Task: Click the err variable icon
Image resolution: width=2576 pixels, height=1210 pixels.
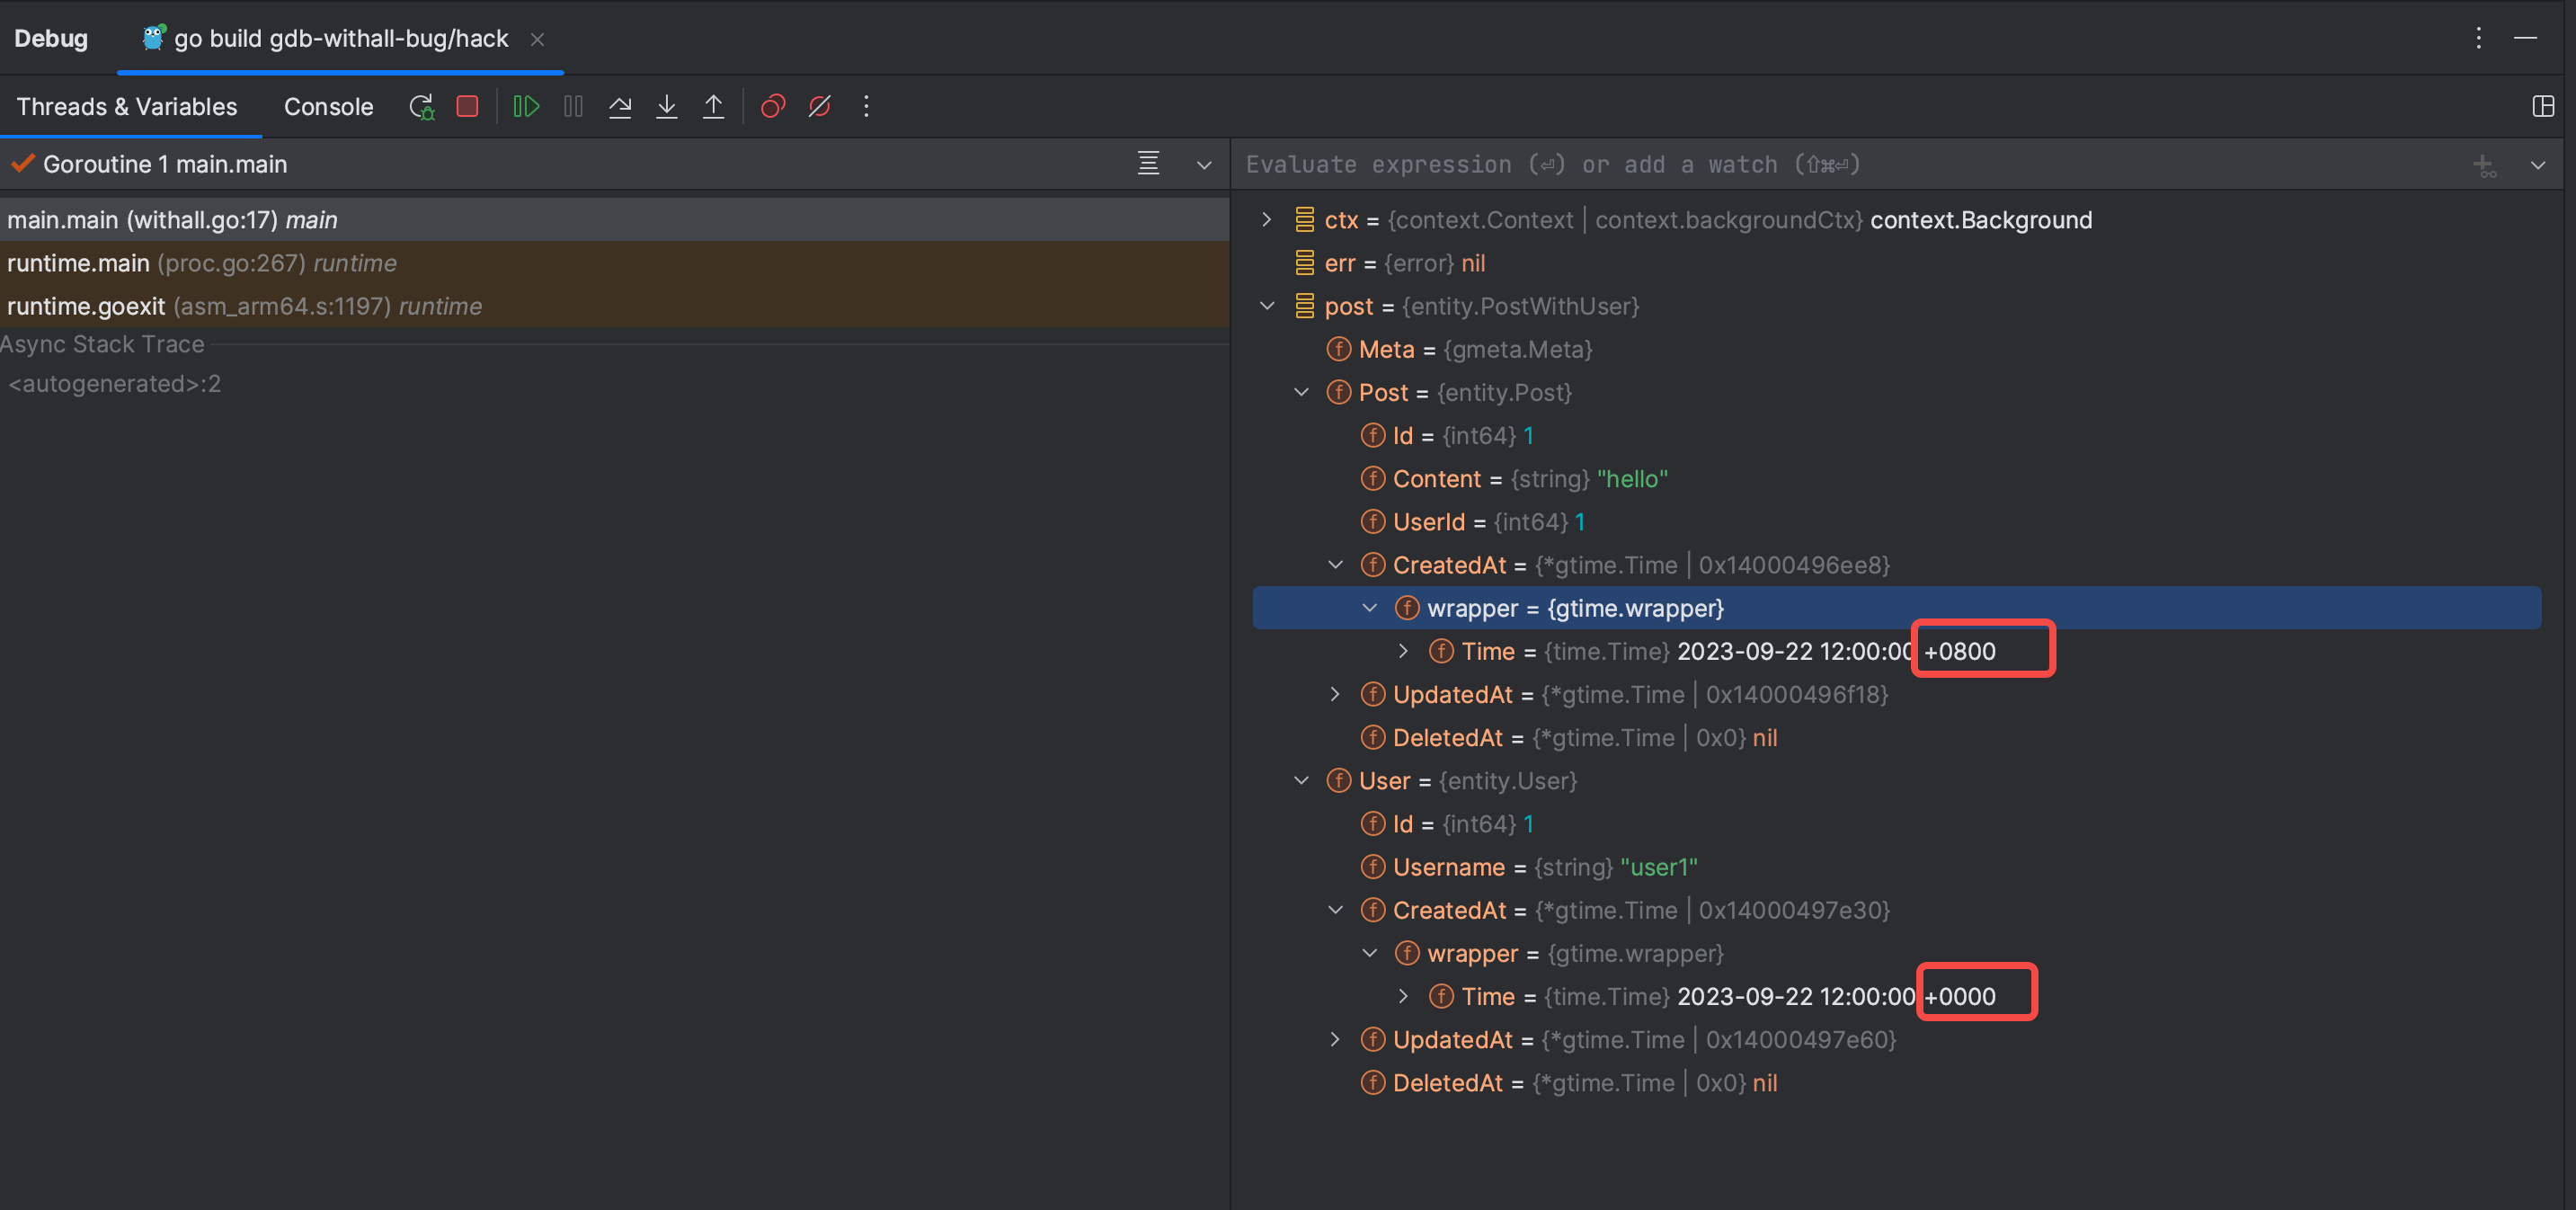Action: 1304,262
